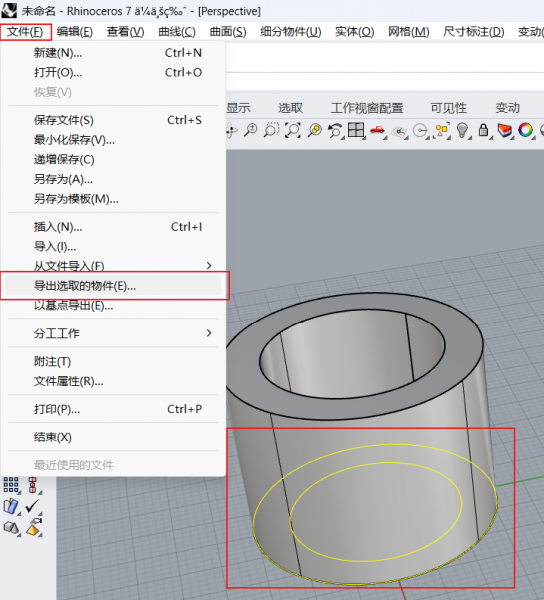This screenshot has width=544, height=600.
Task: Open the 实体(O) menu
Action: 354,31
